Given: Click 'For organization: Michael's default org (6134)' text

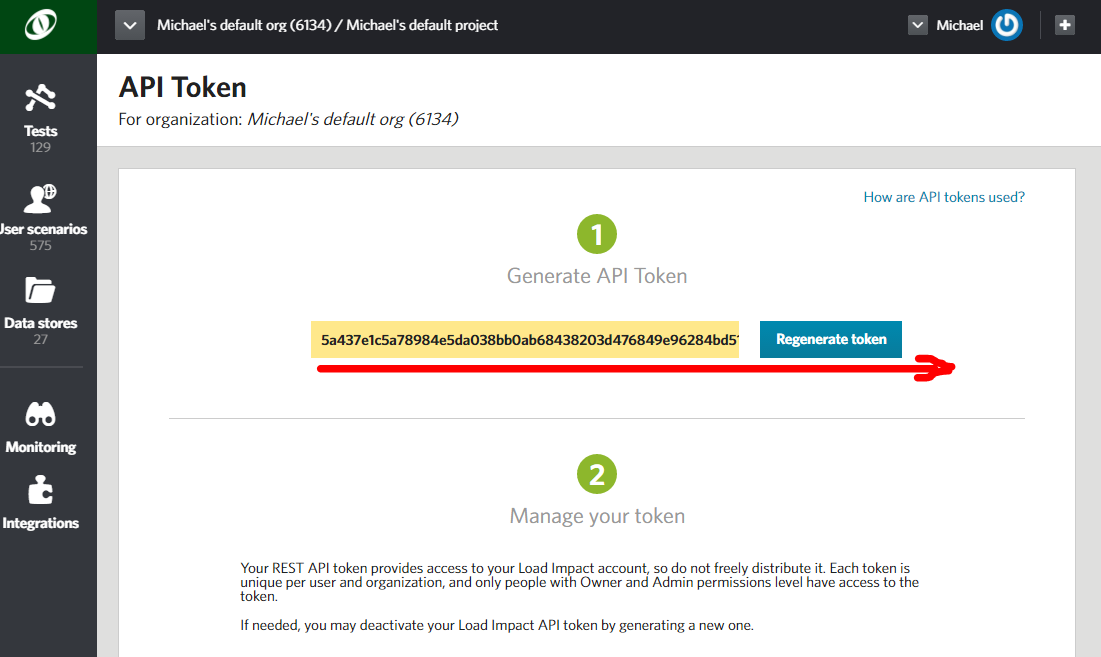Looking at the screenshot, I should point(289,119).
